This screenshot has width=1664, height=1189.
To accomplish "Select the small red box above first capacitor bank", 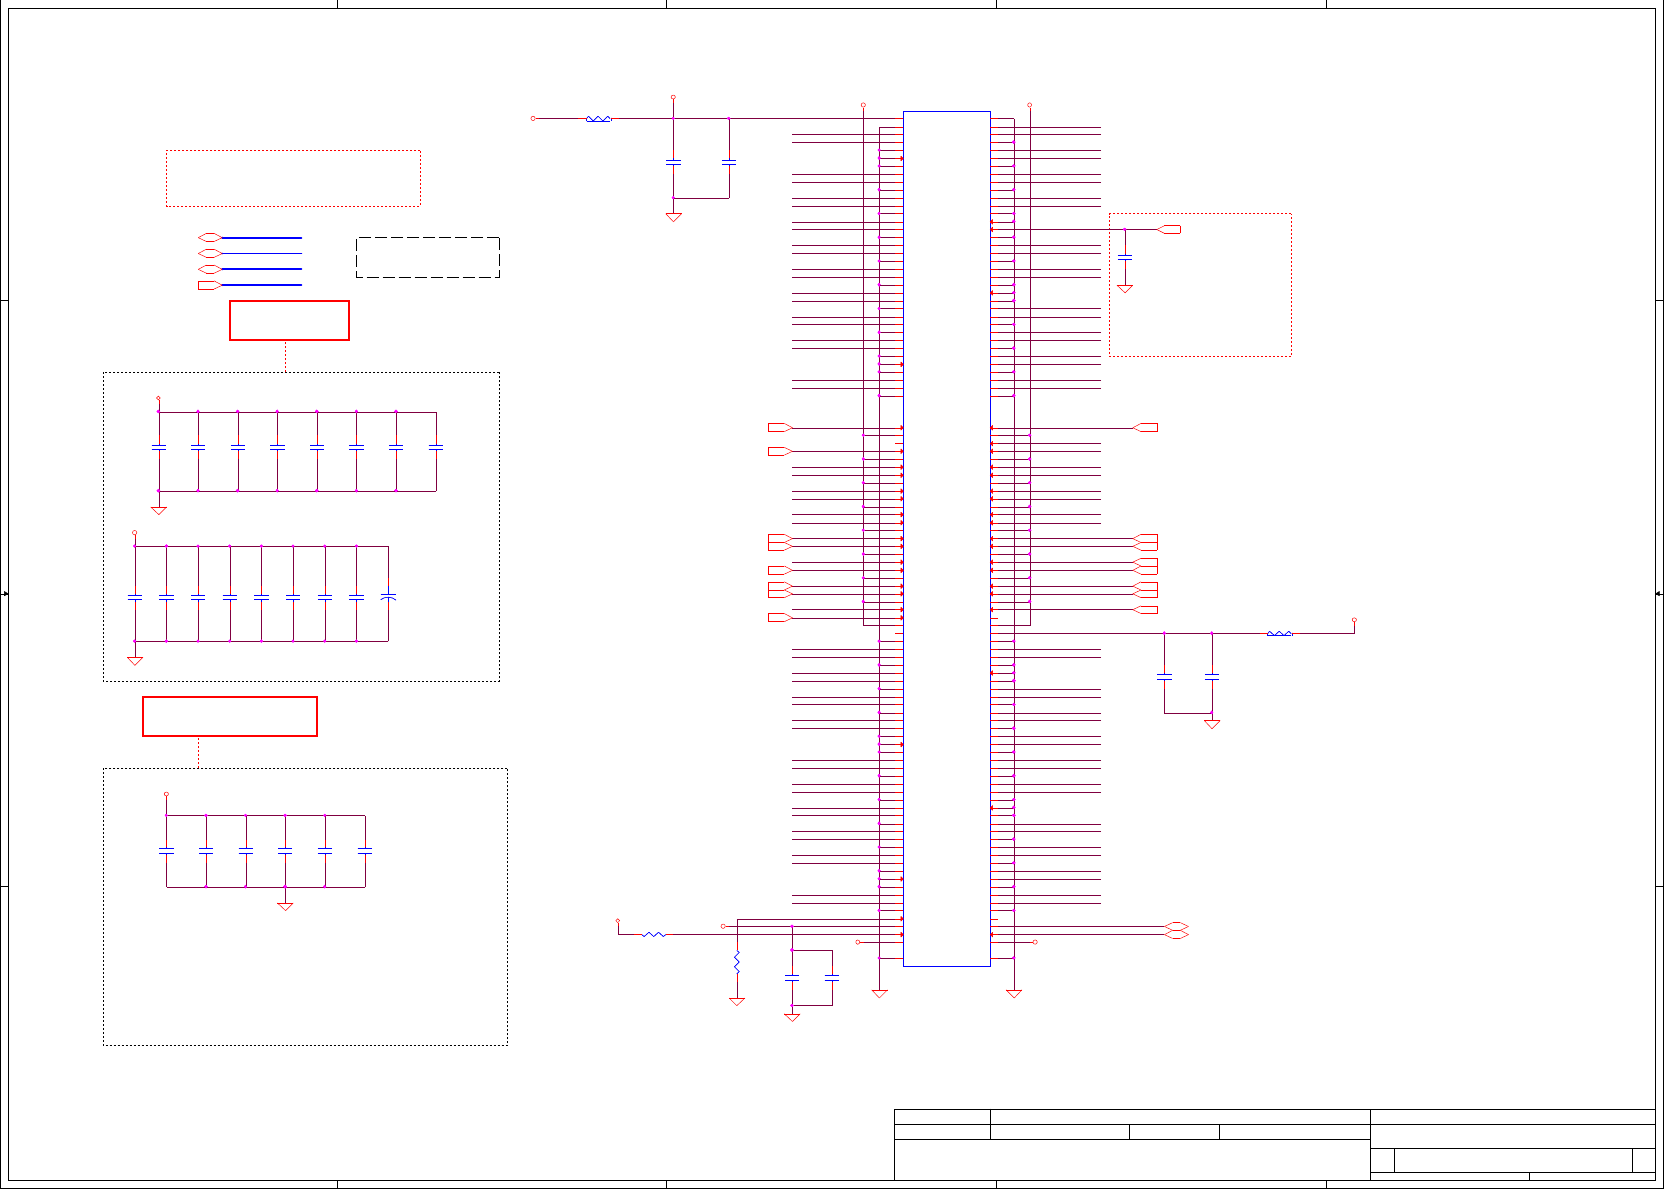I will [x=289, y=320].
